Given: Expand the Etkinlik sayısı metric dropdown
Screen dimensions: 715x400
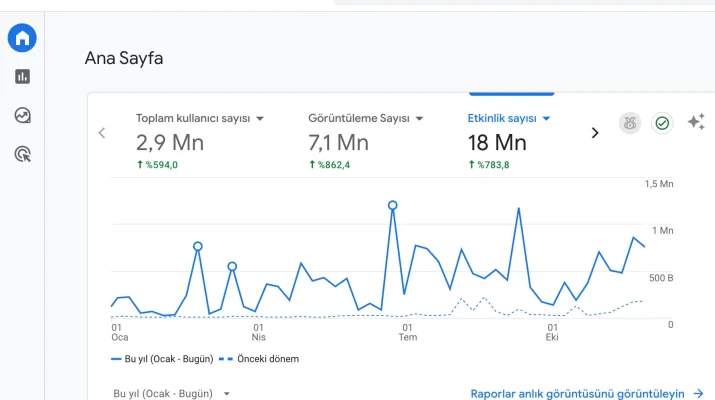Looking at the screenshot, I should [547, 118].
